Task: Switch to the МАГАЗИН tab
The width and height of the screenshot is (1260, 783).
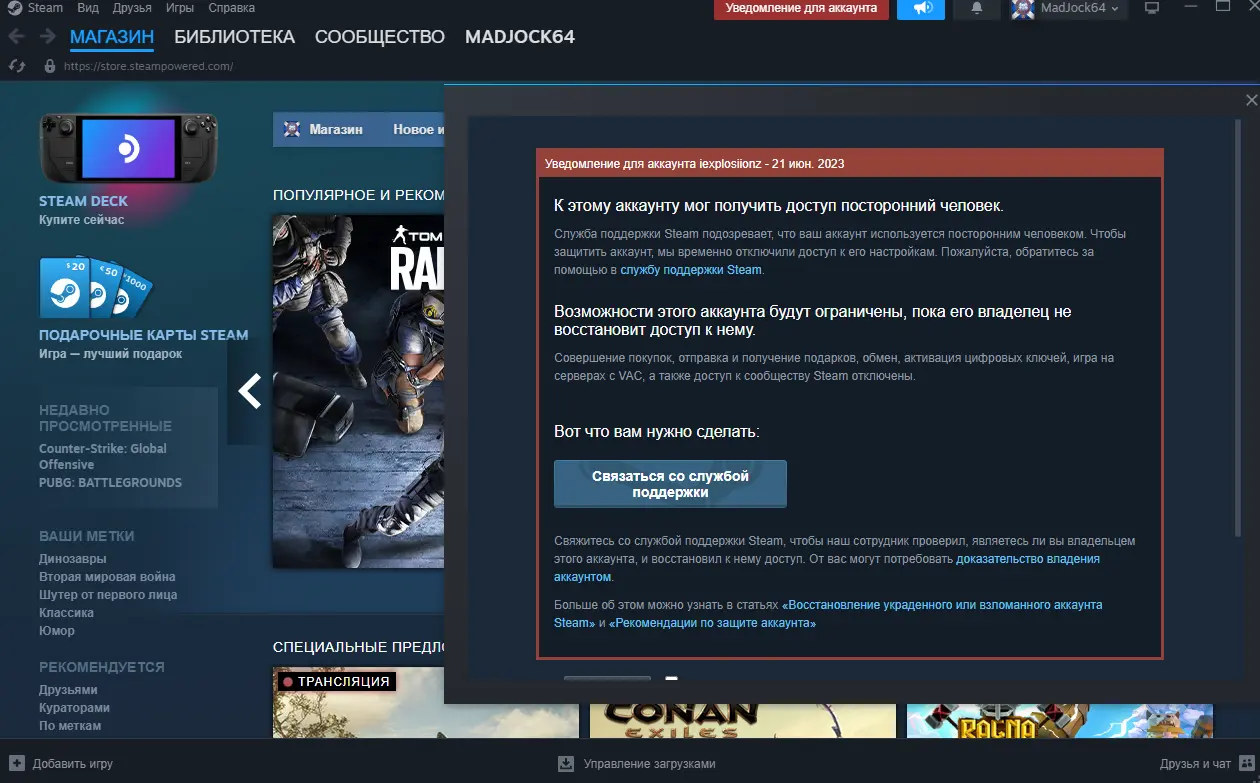Action: pos(112,37)
